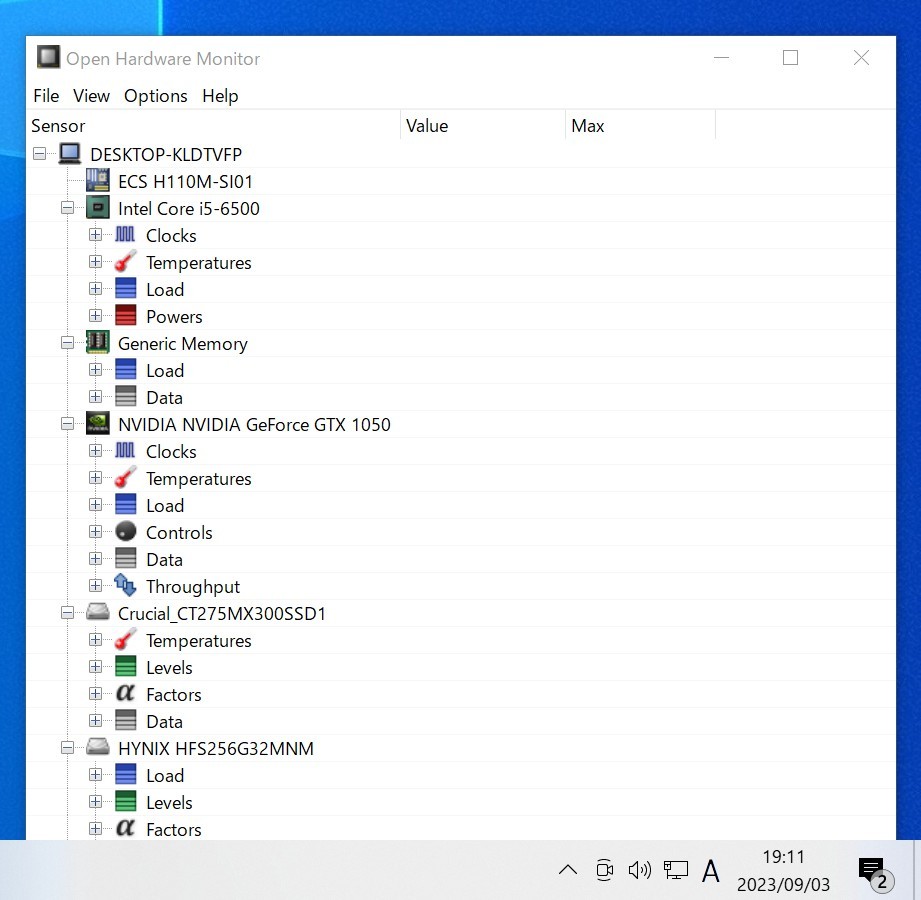The image size is (921, 900).
Task: Select Factors label under HYNIX drive
Action: pyautogui.click(x=173, y=830)
